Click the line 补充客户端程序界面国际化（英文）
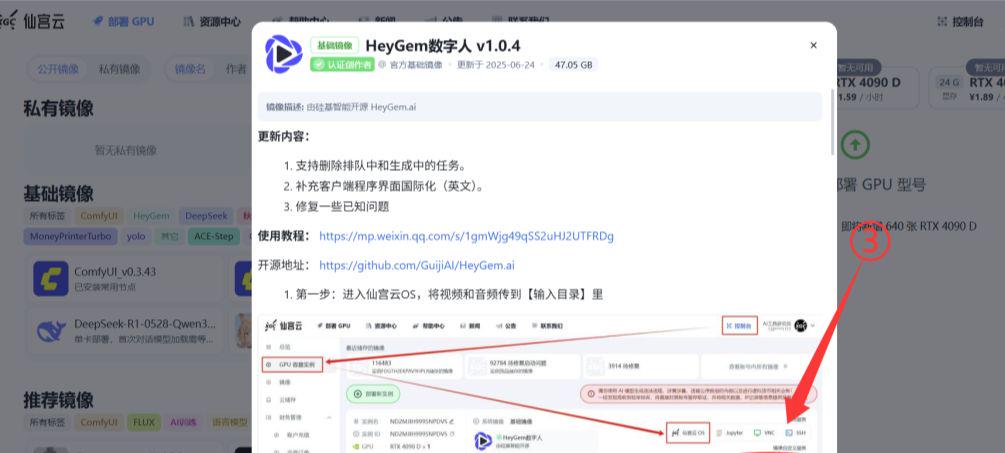The image size is (1005, 453). tap(390, 186)
